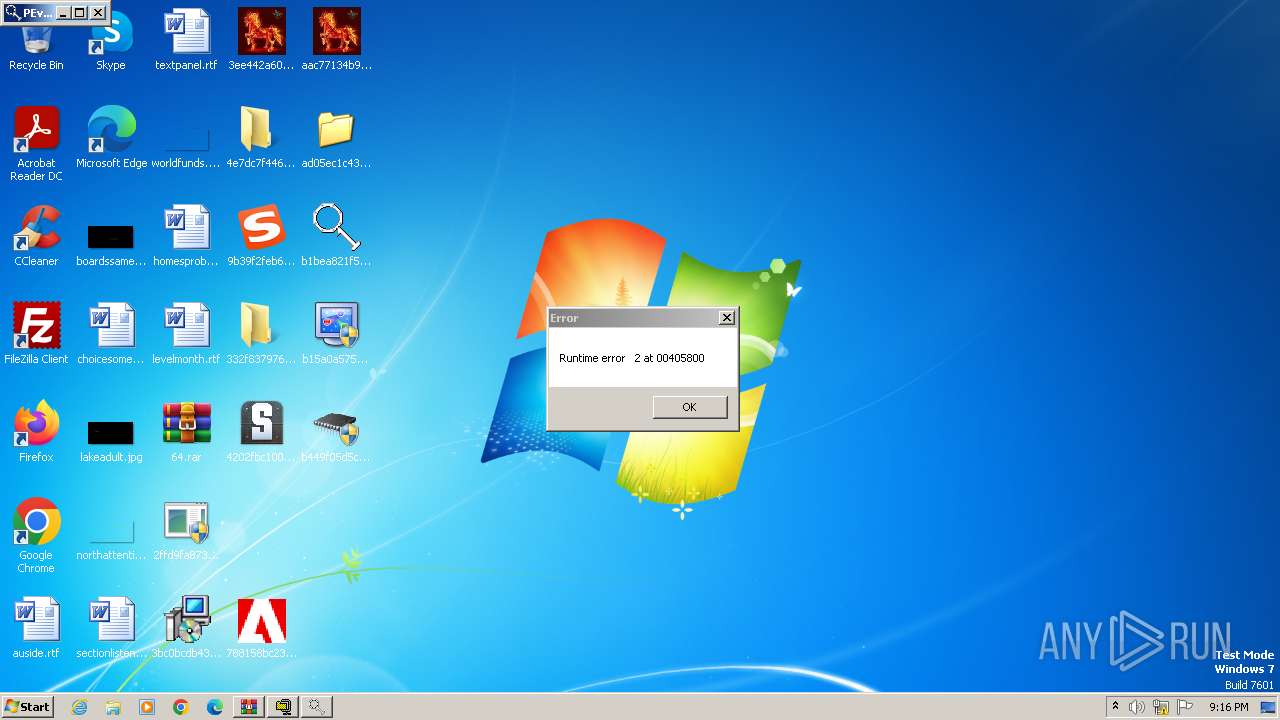Click the 9:16 PM clock
The height and width of the screenshot is (720, 1280).
coord(1228,707)
